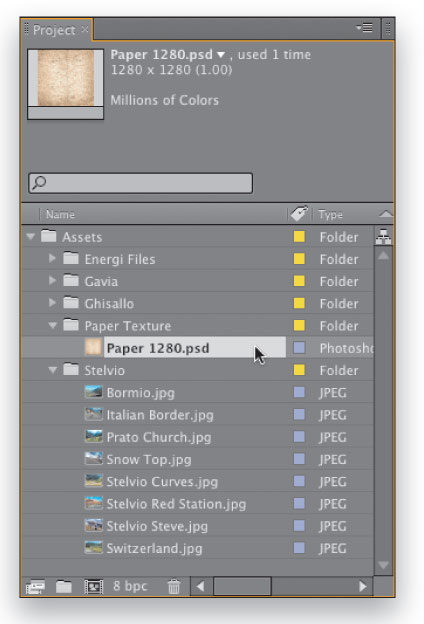Click the label tag column header
The width and height of the screenshot is (424, 624).
pyautogui.click(x=299, y=214)
